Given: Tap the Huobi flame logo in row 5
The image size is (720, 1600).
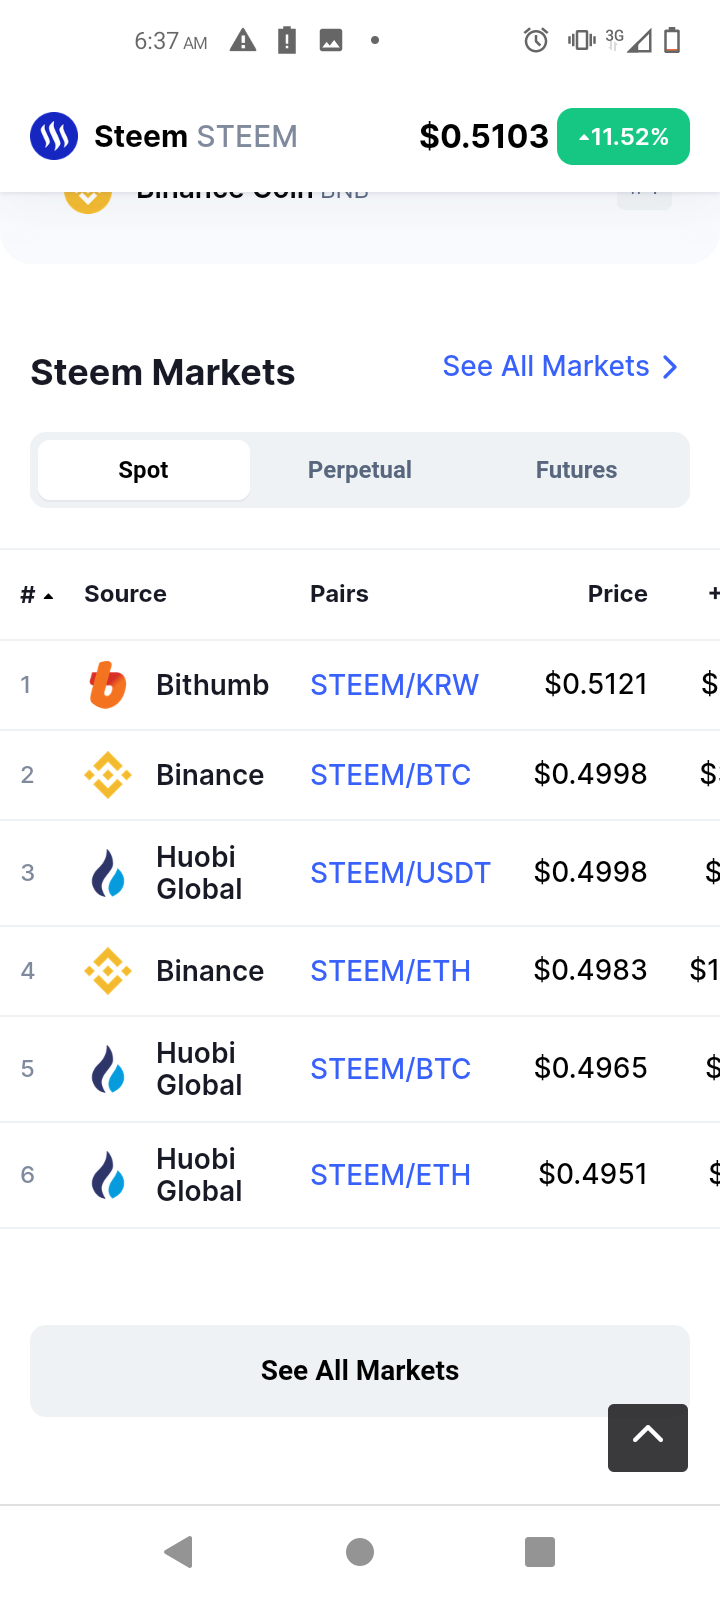Looking at the screenshot, I should [x=108, y=1069].
